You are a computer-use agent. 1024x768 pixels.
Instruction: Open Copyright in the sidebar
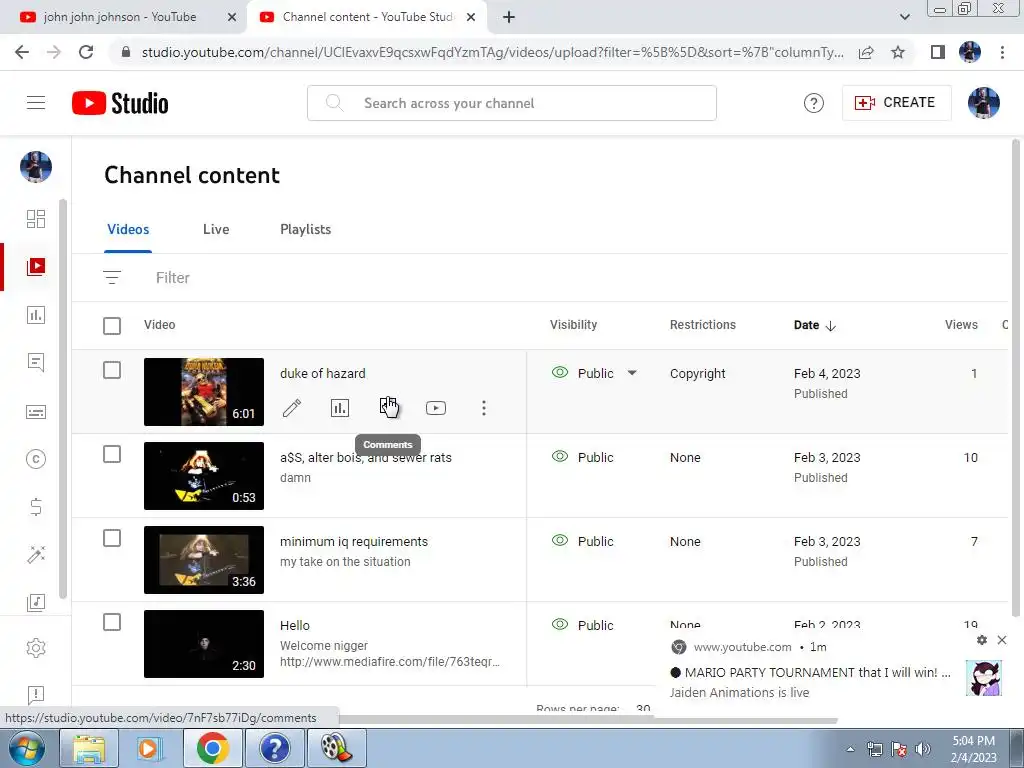[x=36, y=459]
